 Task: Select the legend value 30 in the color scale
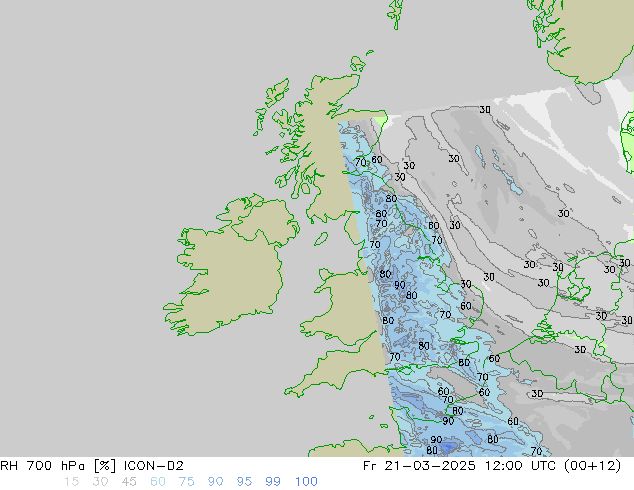100,482
